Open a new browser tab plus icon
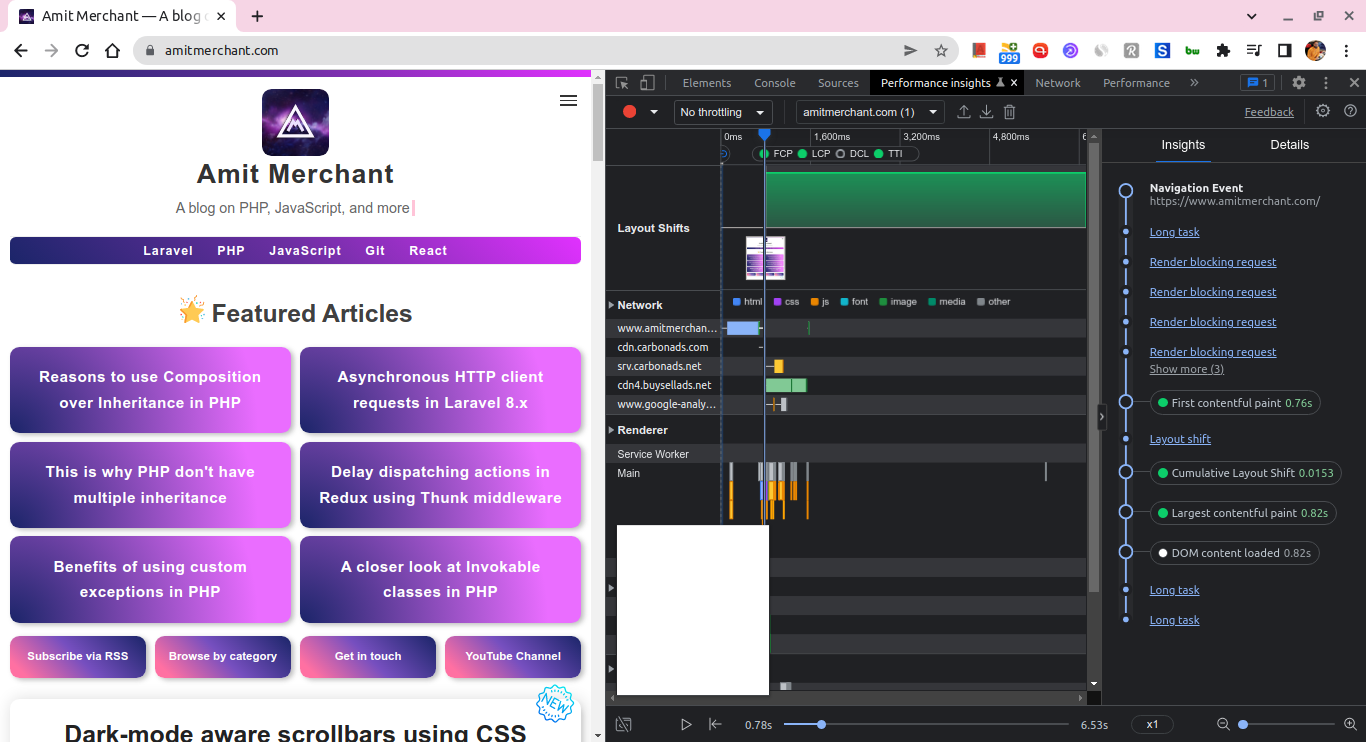Screen dimensions: 1366x742 257,16
